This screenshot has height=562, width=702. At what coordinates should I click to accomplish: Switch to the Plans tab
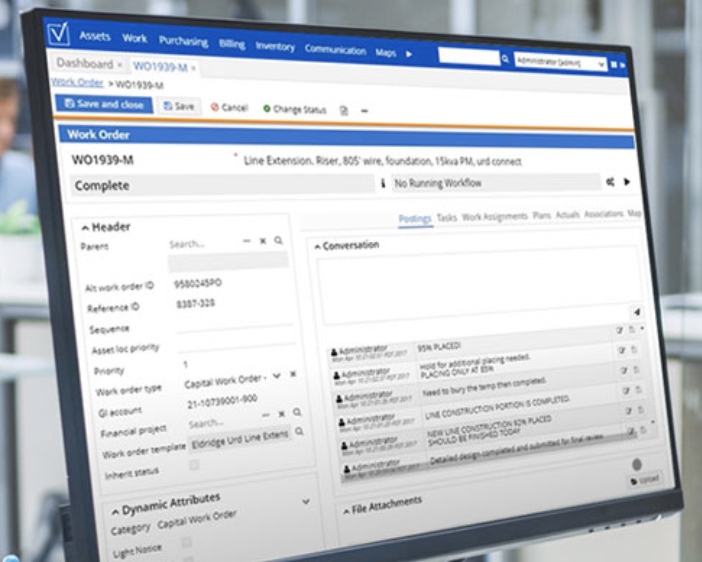click(x=542, y=215)
